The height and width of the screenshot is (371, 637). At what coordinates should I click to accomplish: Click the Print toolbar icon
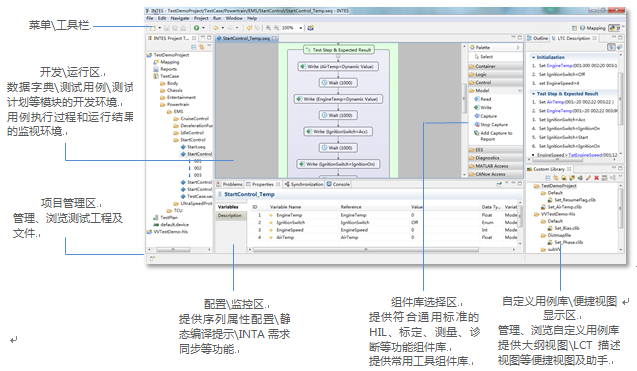(x=183, y=28)
